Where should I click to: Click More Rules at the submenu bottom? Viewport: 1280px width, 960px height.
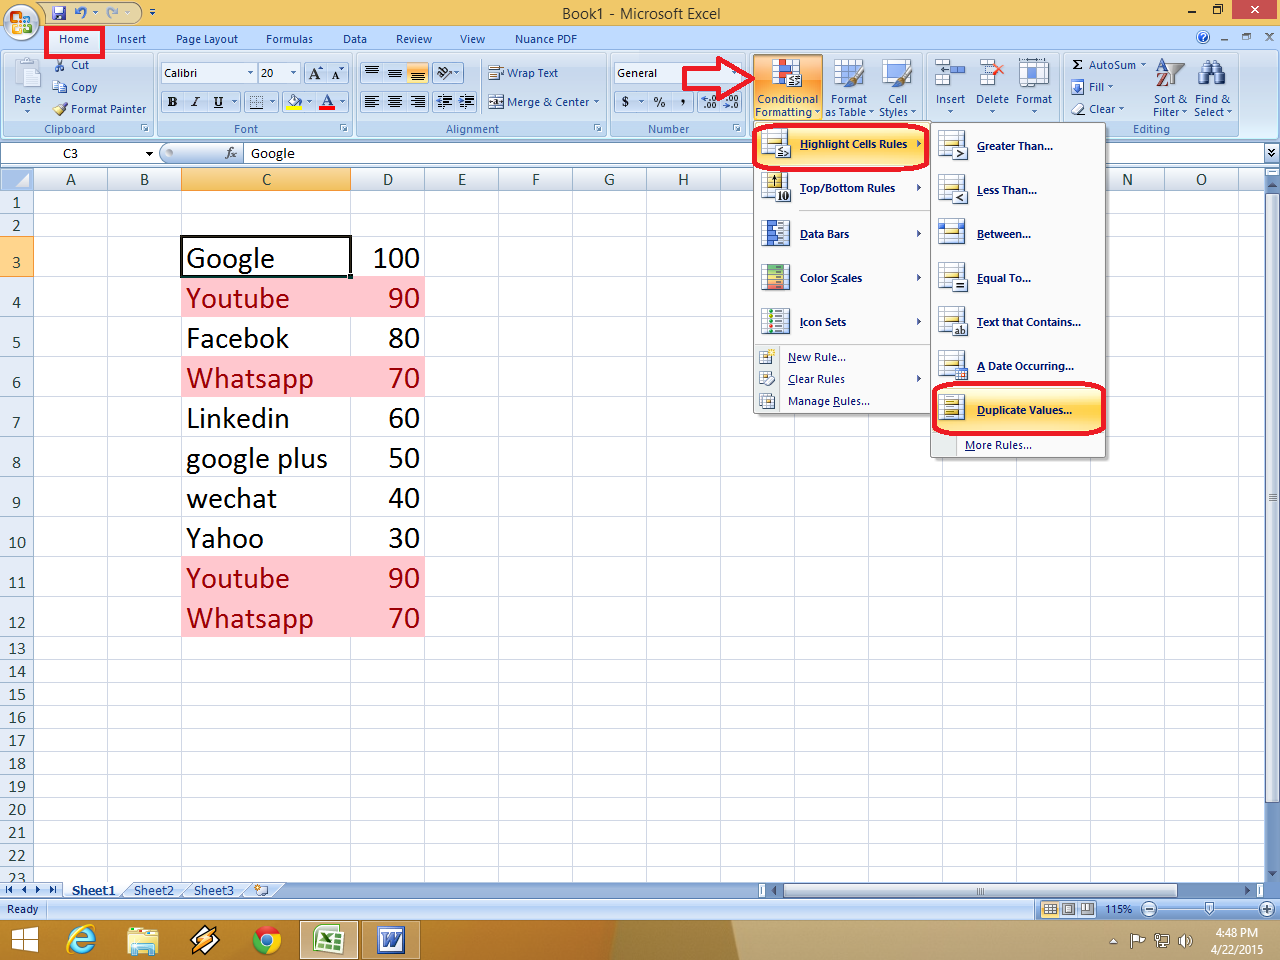click(998, 445)
